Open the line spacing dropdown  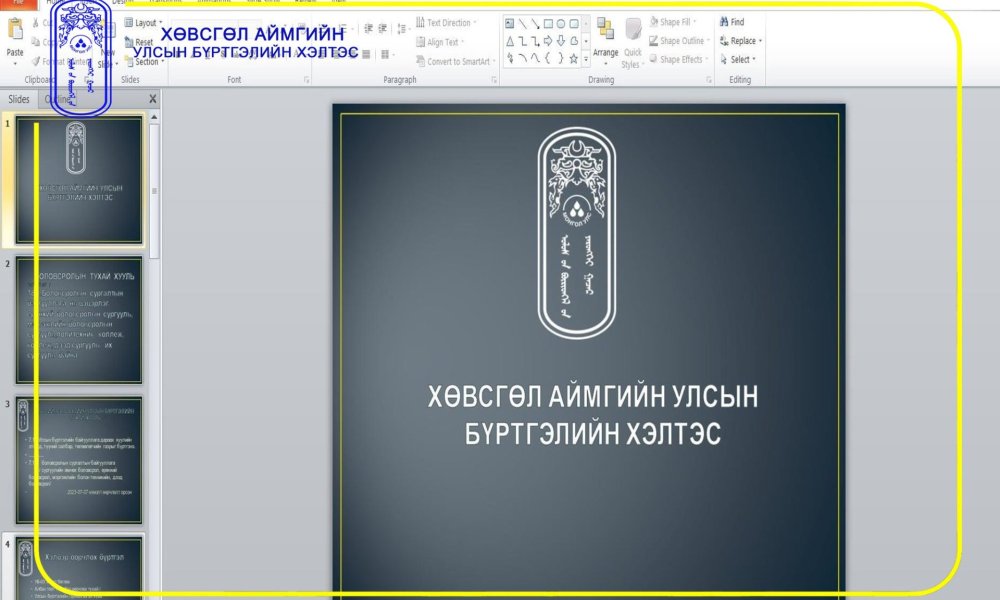click(403, 29)
